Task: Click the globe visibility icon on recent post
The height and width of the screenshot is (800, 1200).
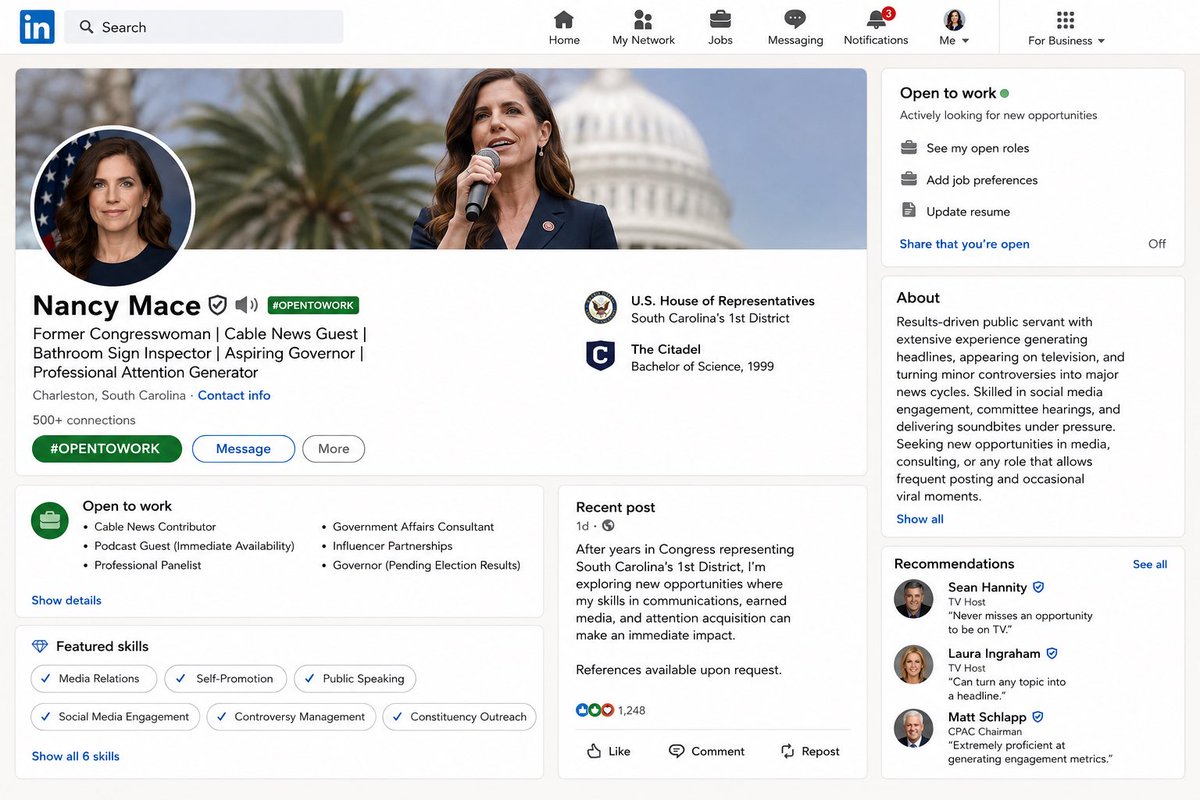Action: [608, 526]
